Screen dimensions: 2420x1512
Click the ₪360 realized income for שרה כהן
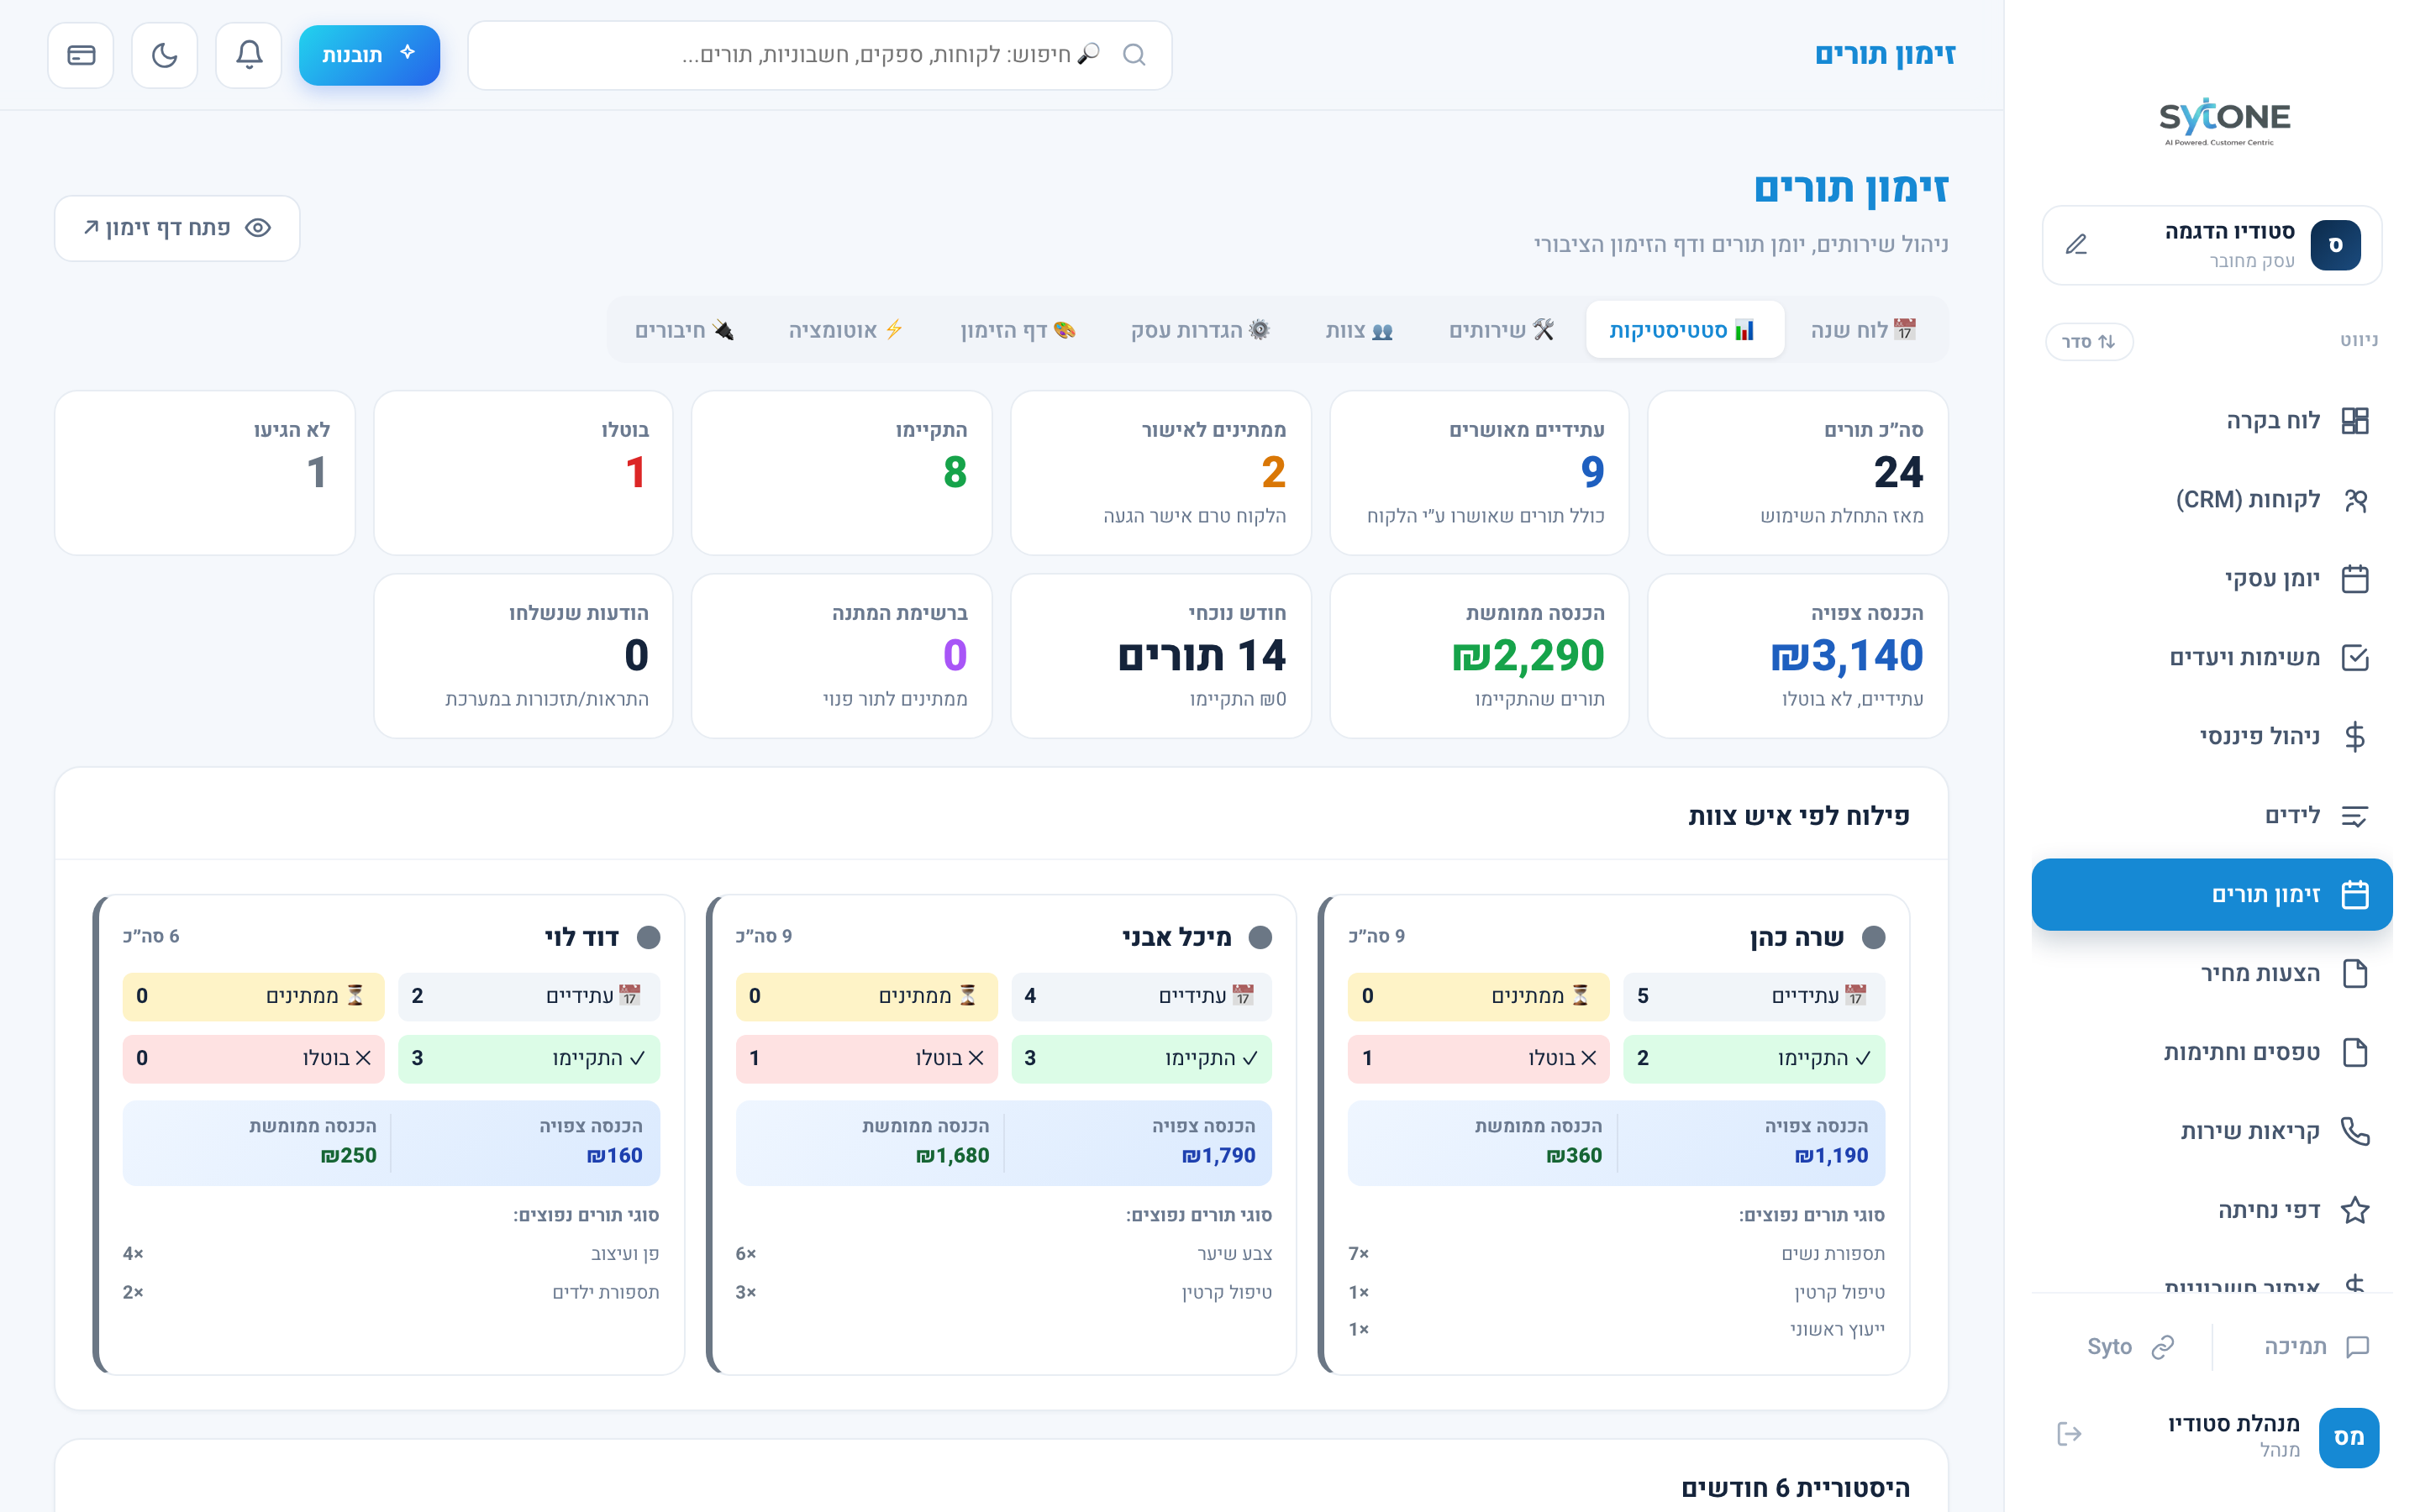1574,1155
